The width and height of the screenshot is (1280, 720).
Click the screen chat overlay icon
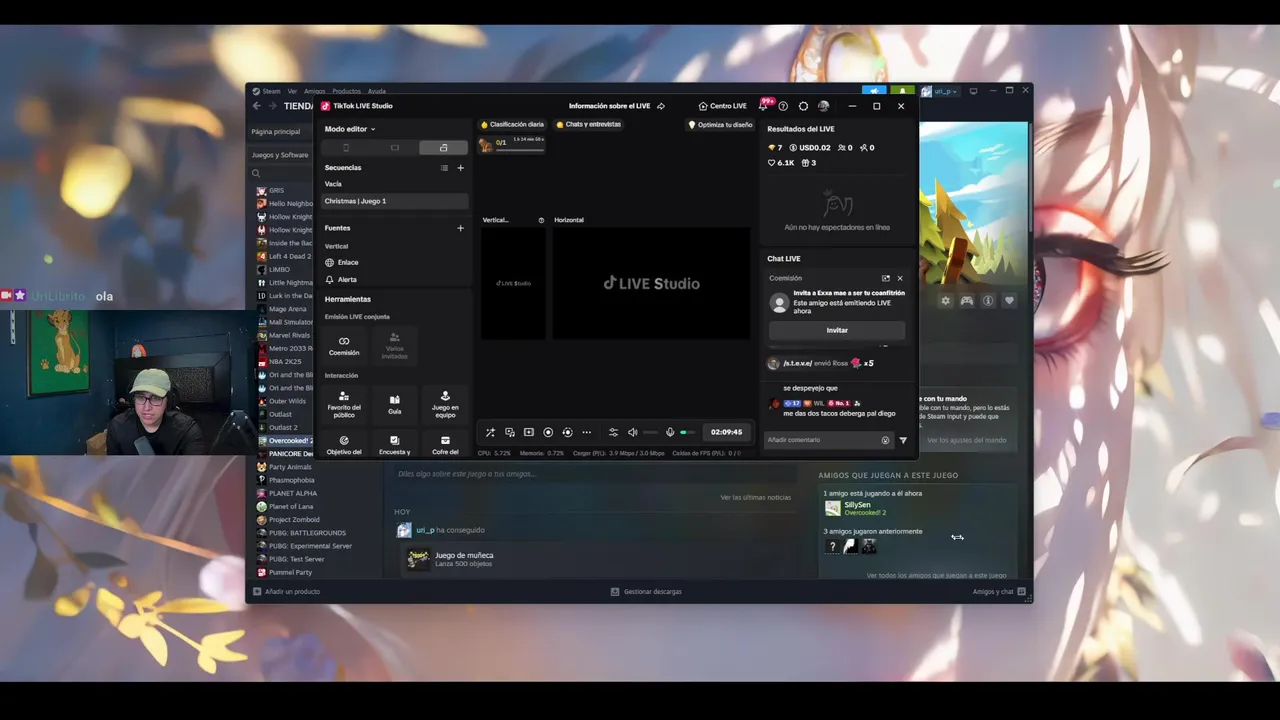tap(509, 432)
